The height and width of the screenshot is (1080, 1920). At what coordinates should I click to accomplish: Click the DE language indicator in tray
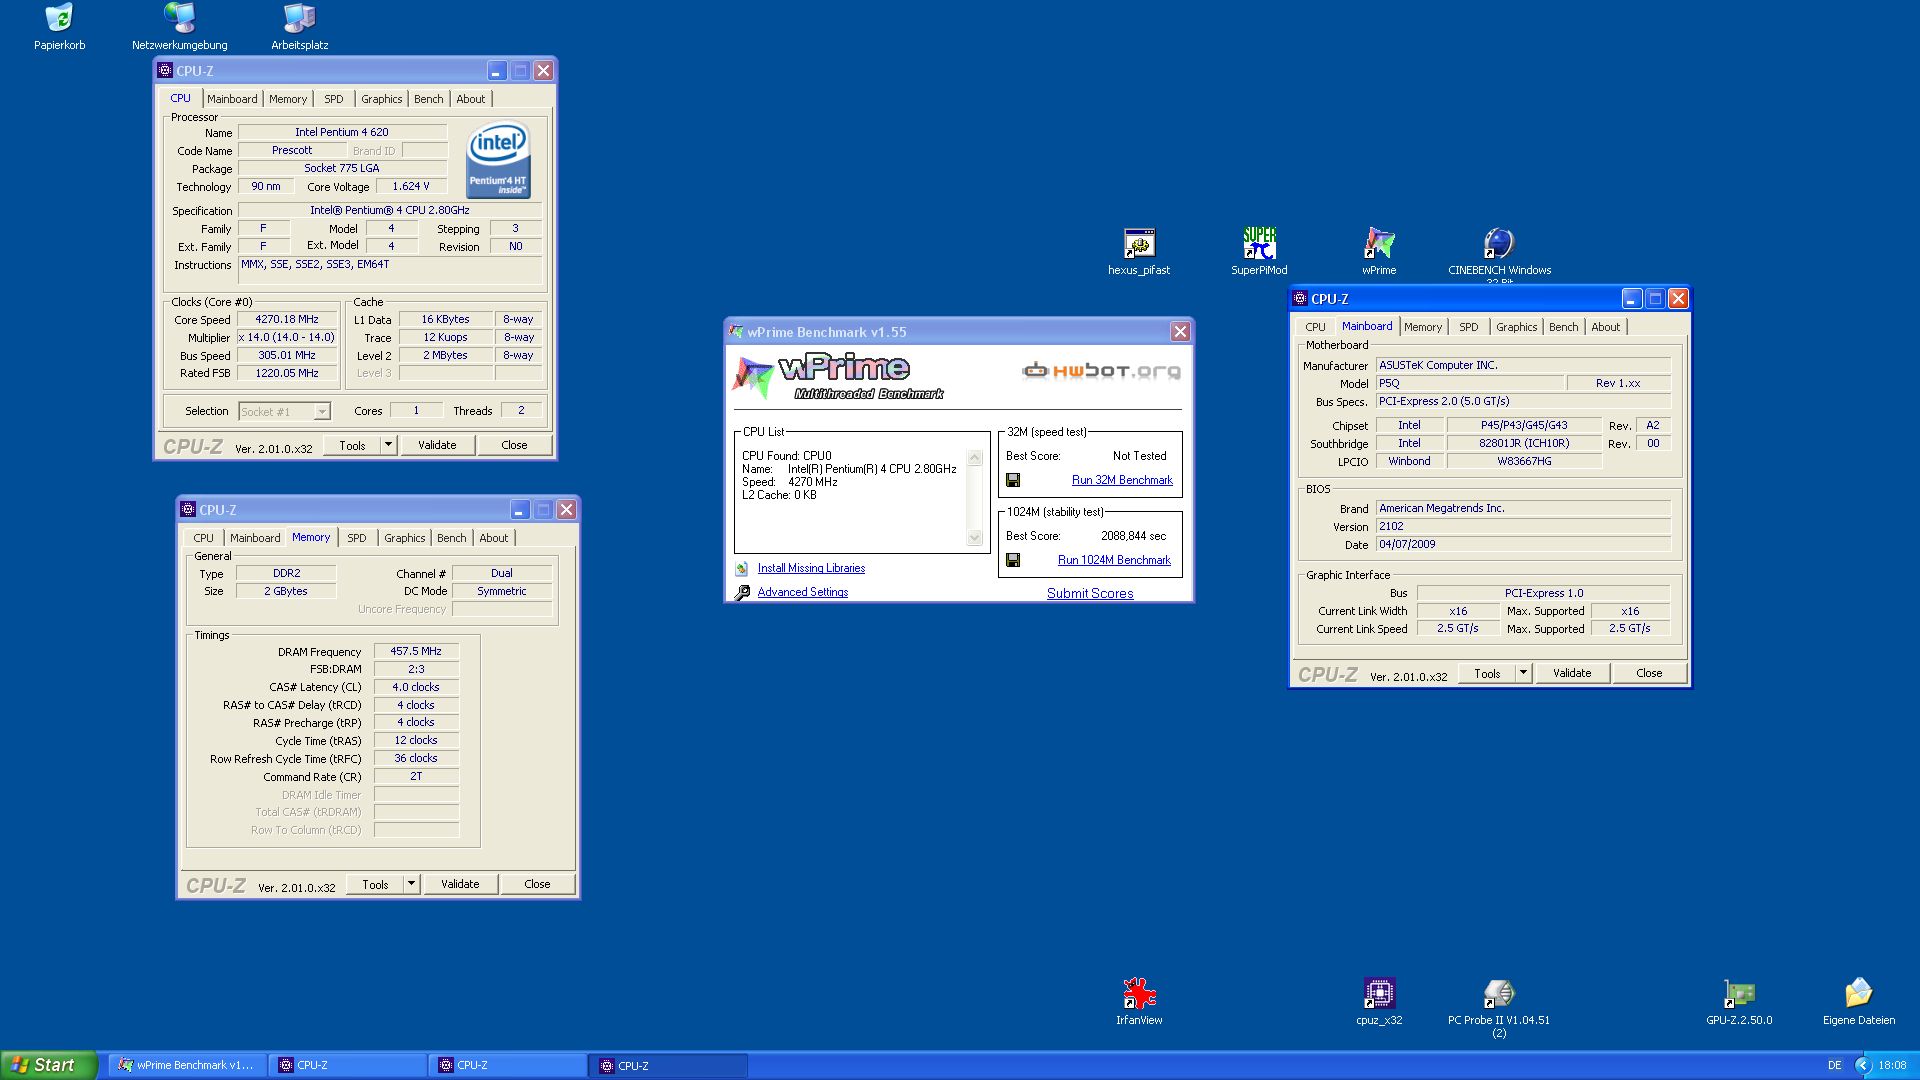pyautogui.click(x=1835, y=1065)
